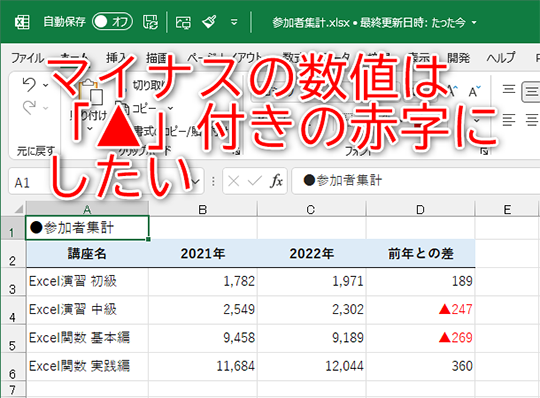Click the formula bar showing ●参加者集計

point(416,181)
